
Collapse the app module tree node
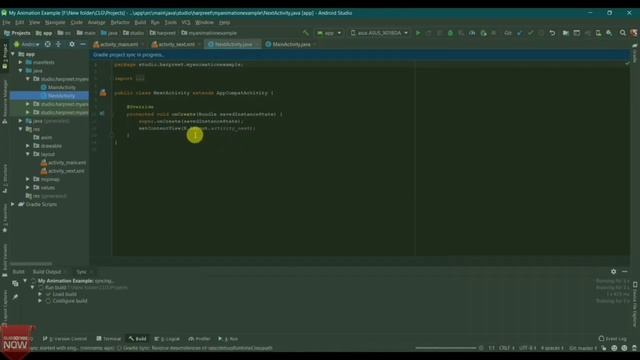click(13, 54)
